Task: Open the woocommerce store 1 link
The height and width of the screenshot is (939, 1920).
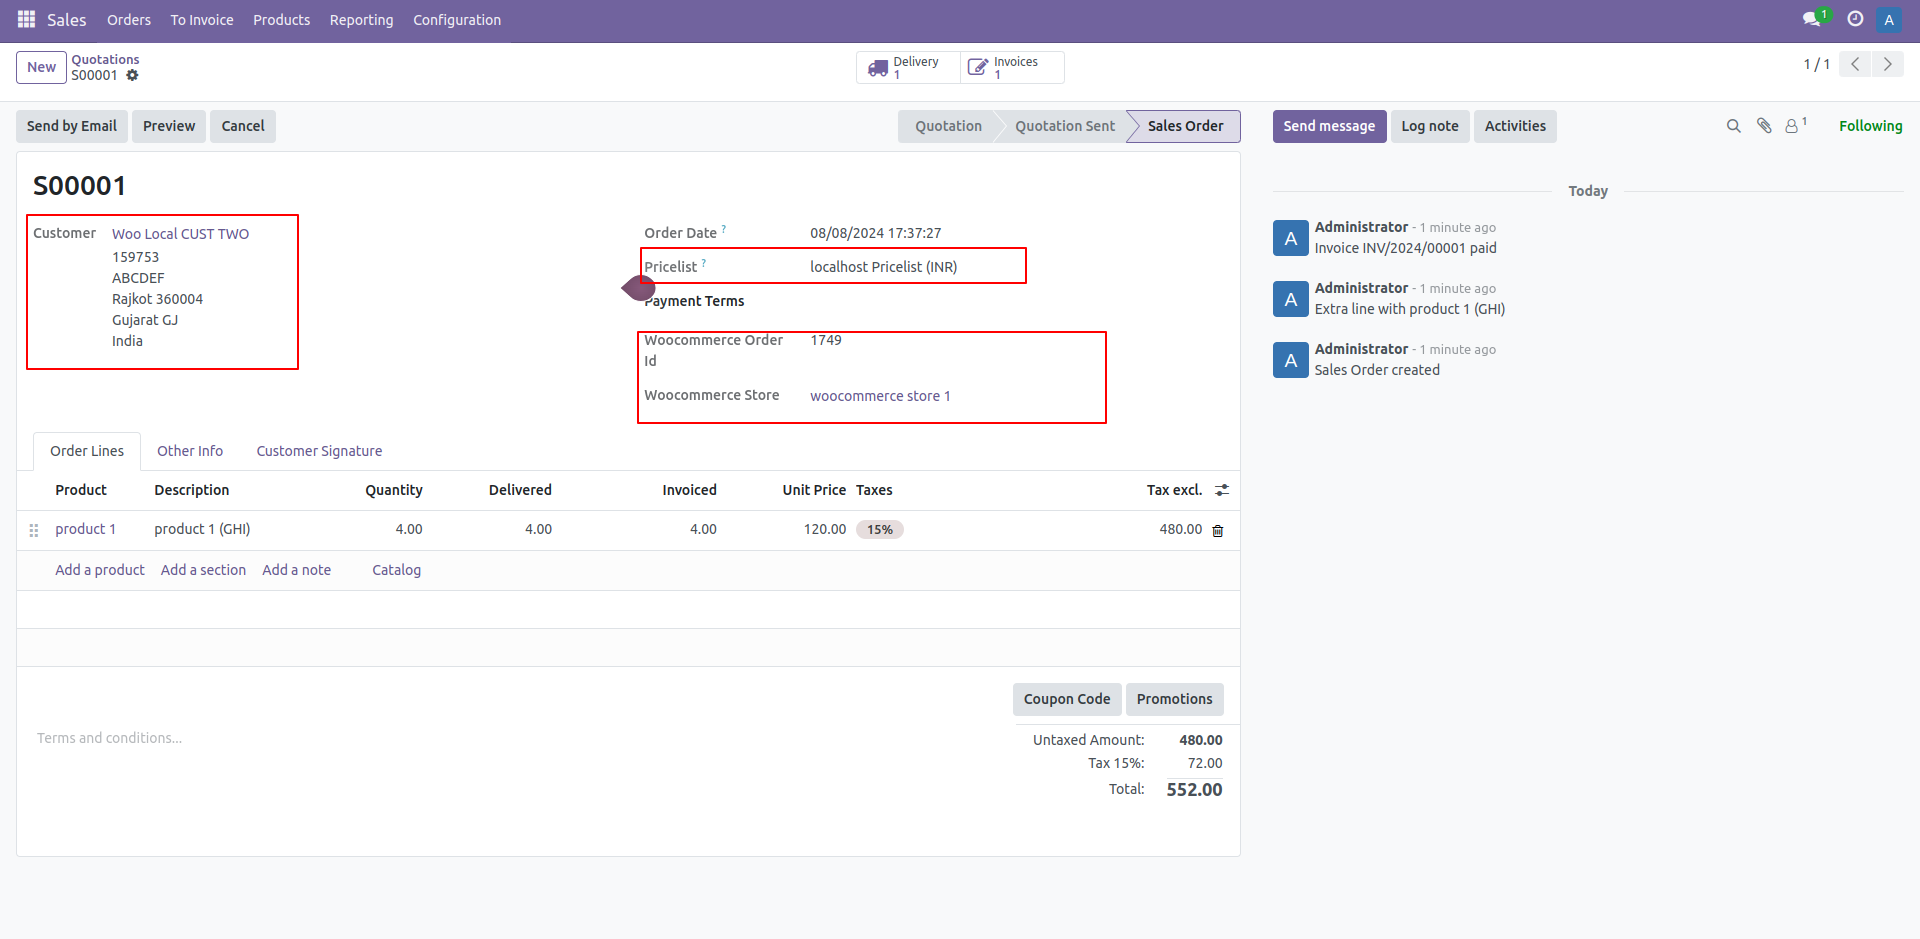Action: point(880,396)
